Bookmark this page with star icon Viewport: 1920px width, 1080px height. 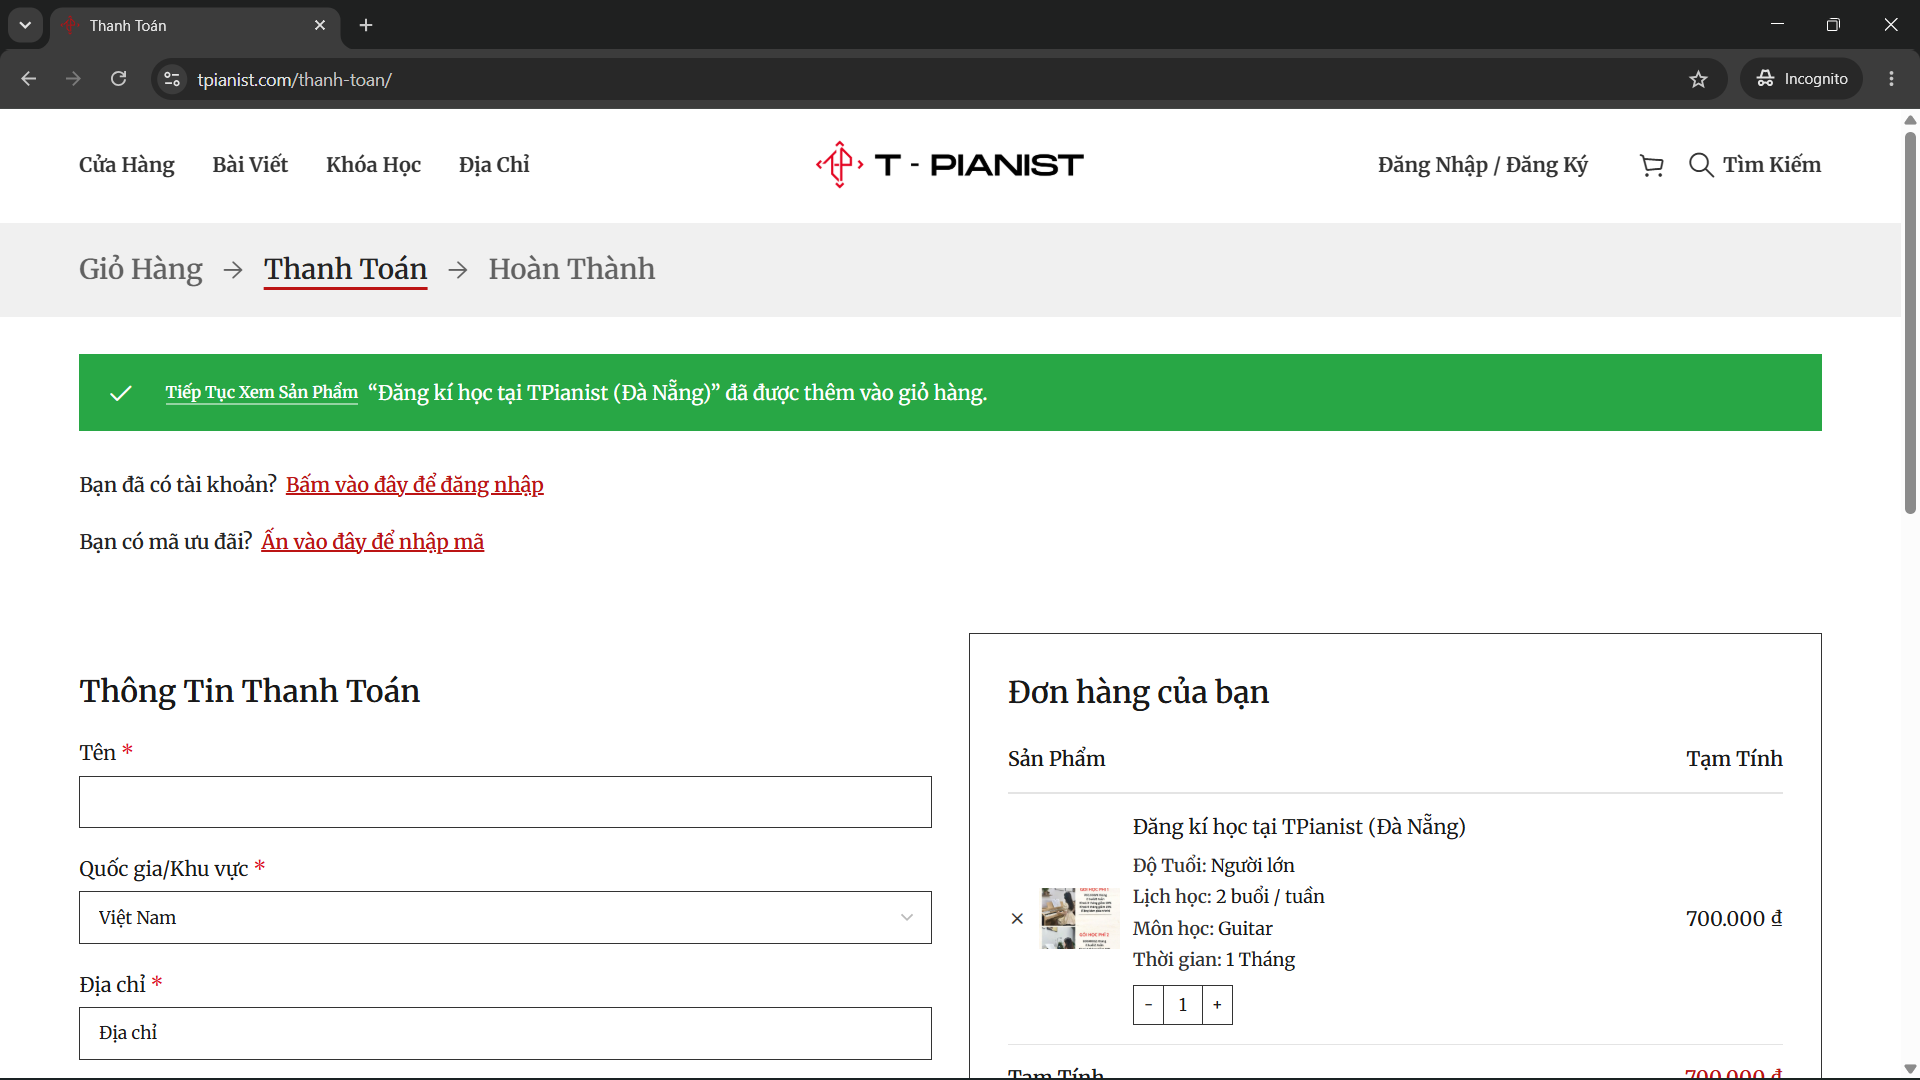click(x=1698, y=79)
